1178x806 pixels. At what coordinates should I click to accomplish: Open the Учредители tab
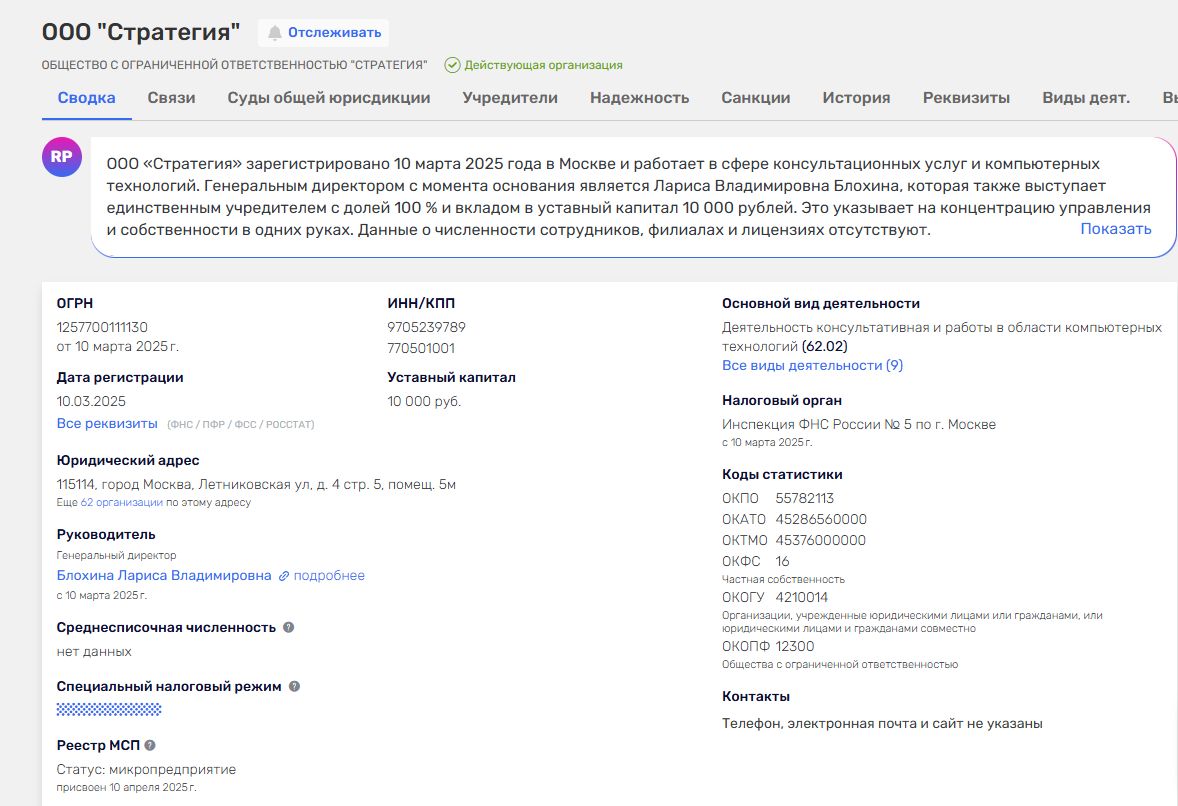pyautogui.click(x=510, y=98)
